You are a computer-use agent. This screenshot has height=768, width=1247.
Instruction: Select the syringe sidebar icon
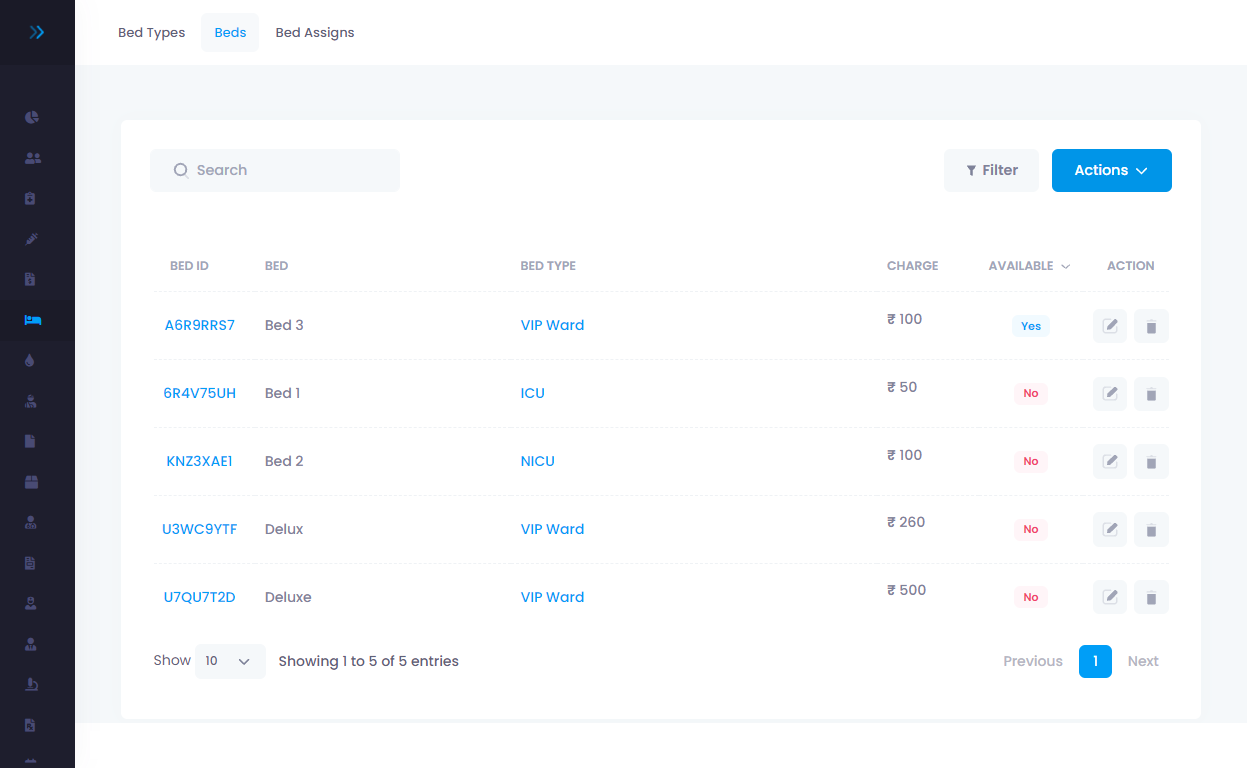tap(31, 239)
